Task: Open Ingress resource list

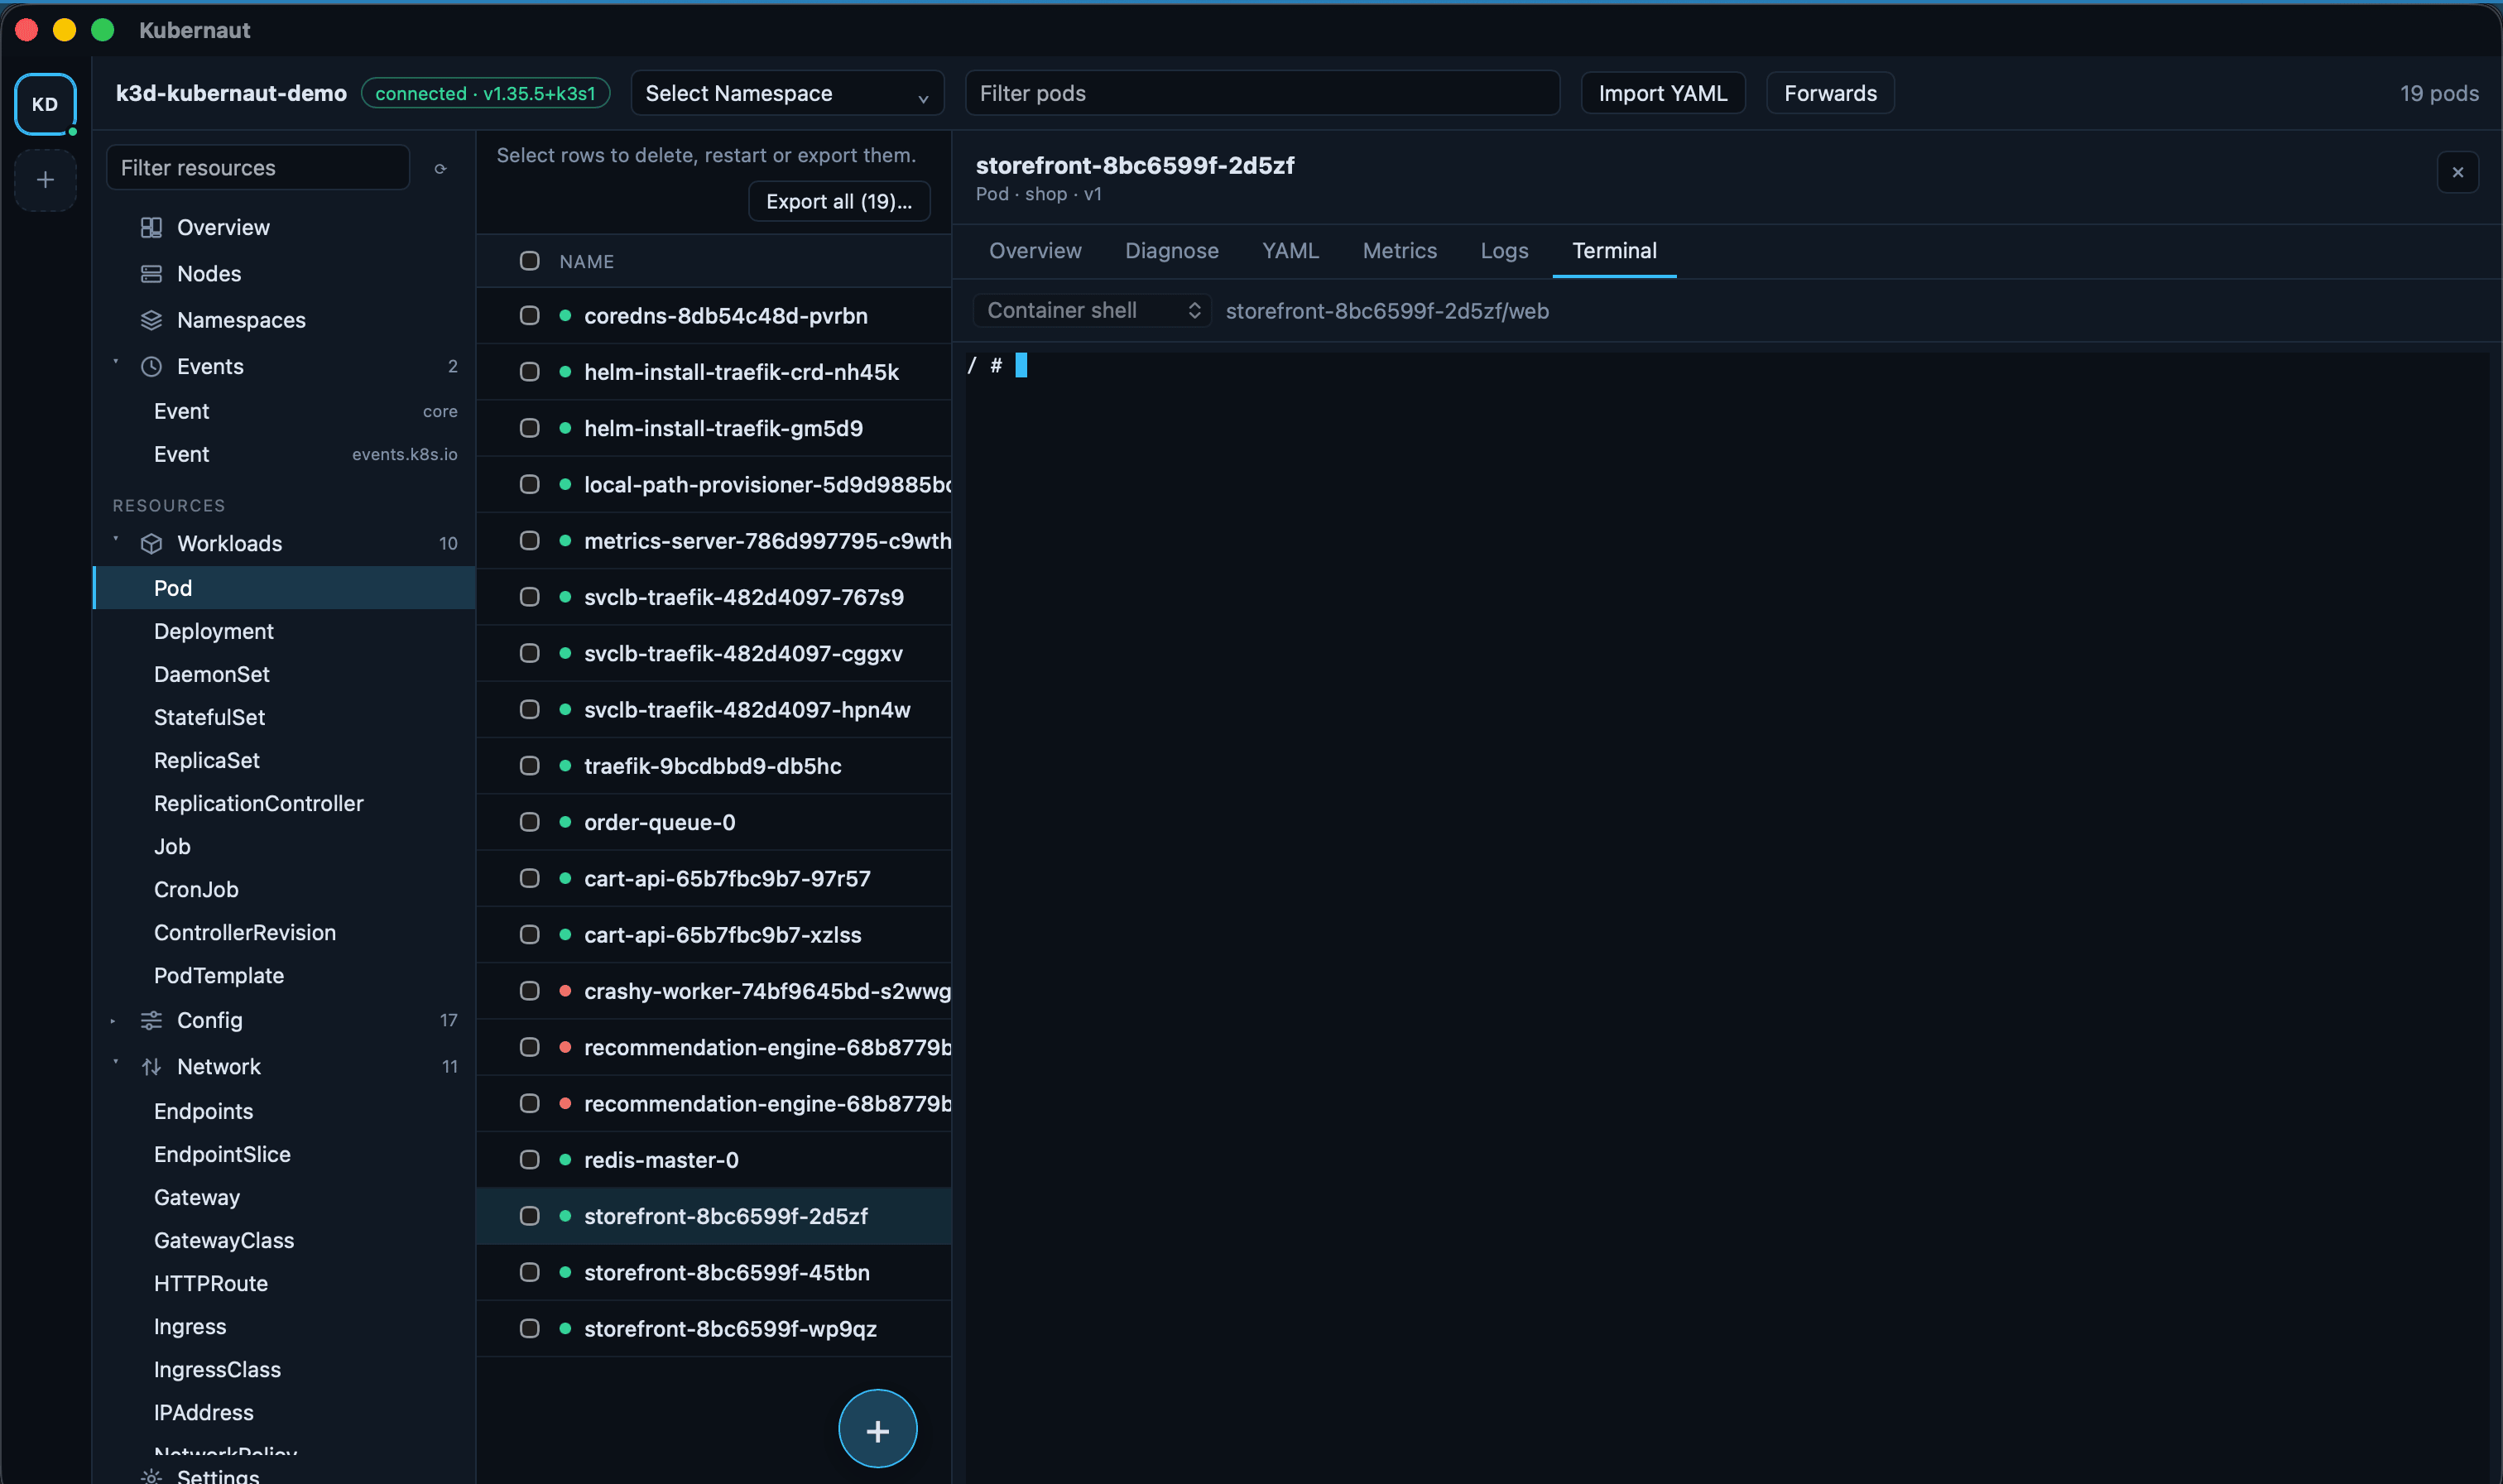Action: point(284,1326)
